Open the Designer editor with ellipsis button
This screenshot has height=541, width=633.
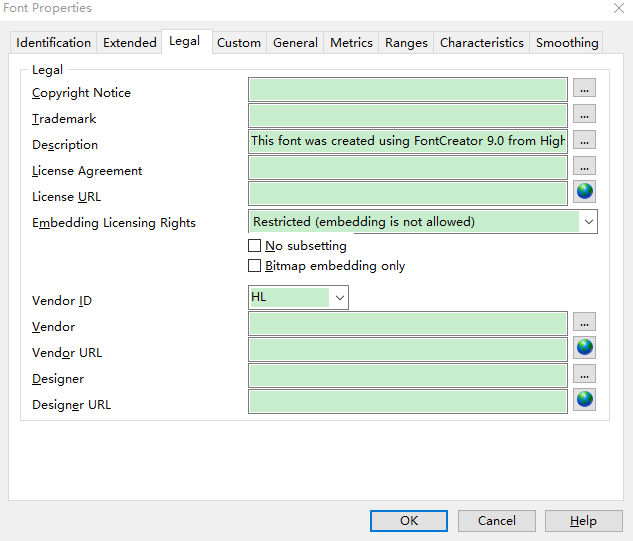coord(584,374)
